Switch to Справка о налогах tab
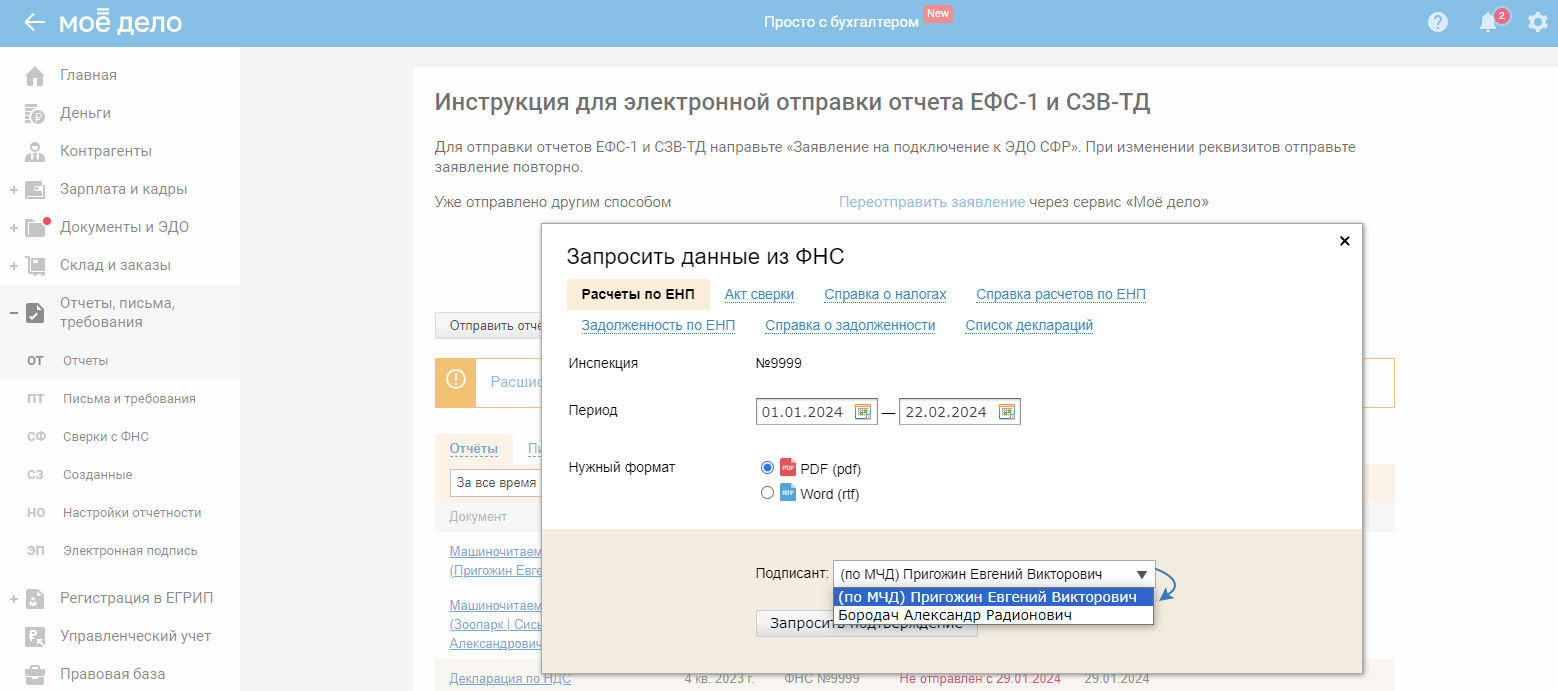1558x691 pixels. (x=885, y=294)
